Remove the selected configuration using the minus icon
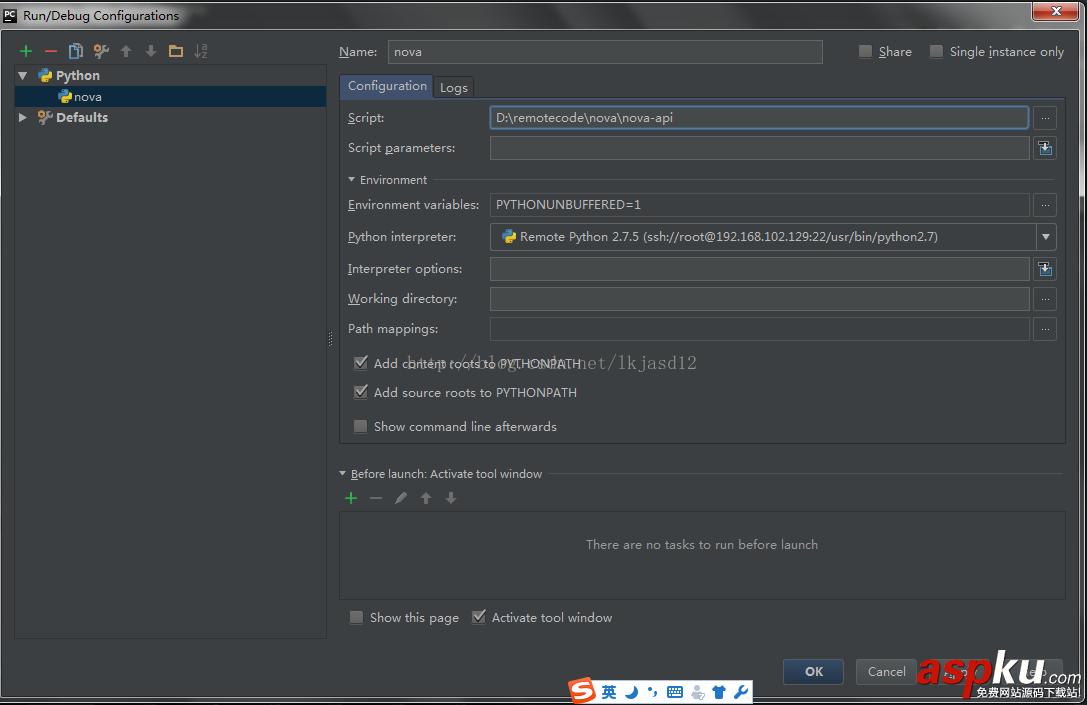 [50, 50]
